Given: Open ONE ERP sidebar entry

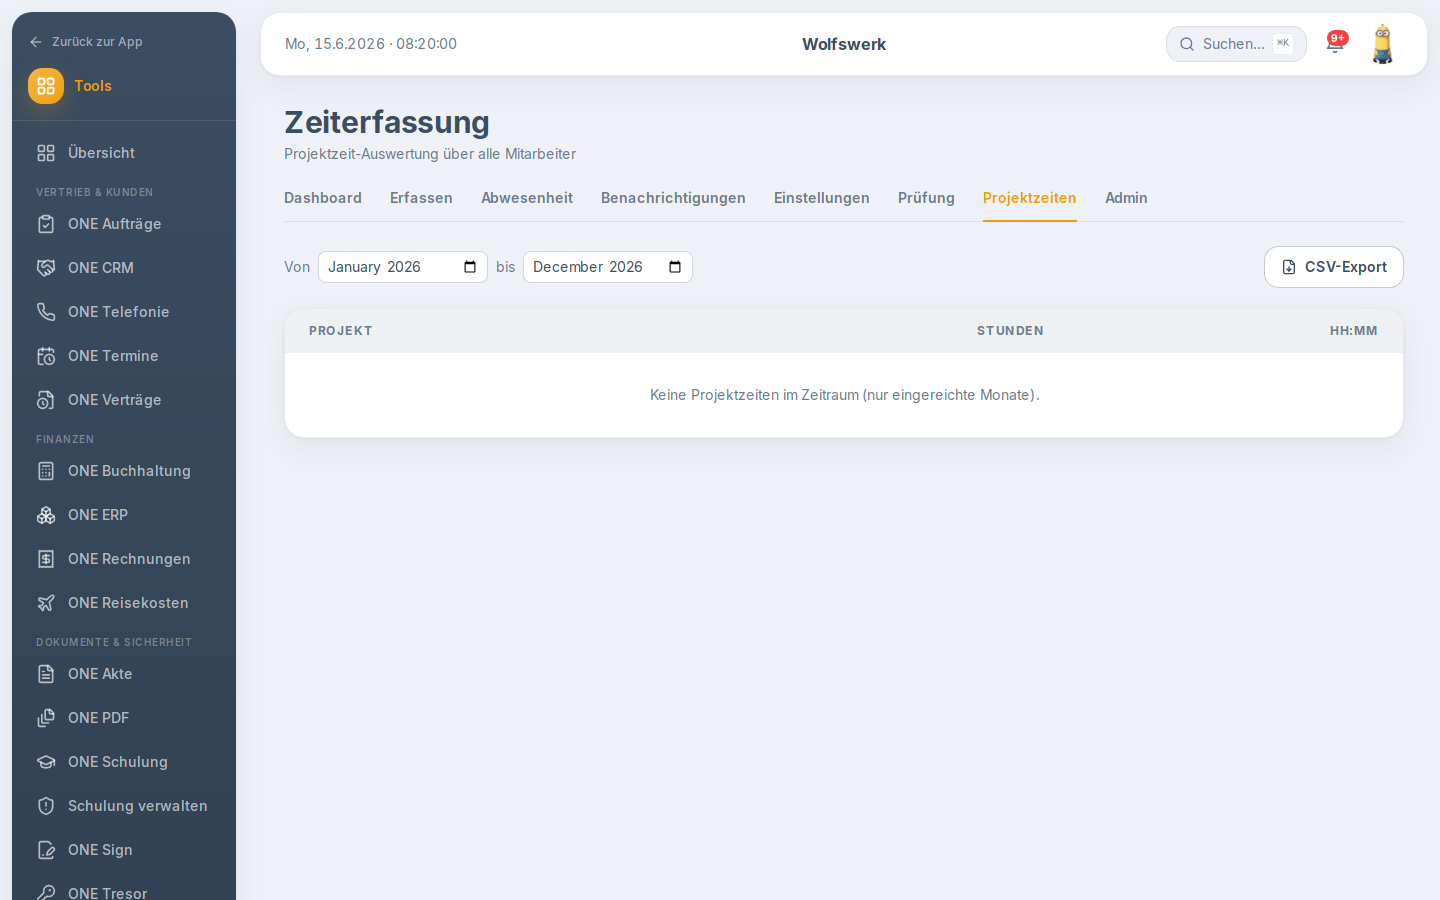Looking at the screenshot, I should click(x=124, y=515).
